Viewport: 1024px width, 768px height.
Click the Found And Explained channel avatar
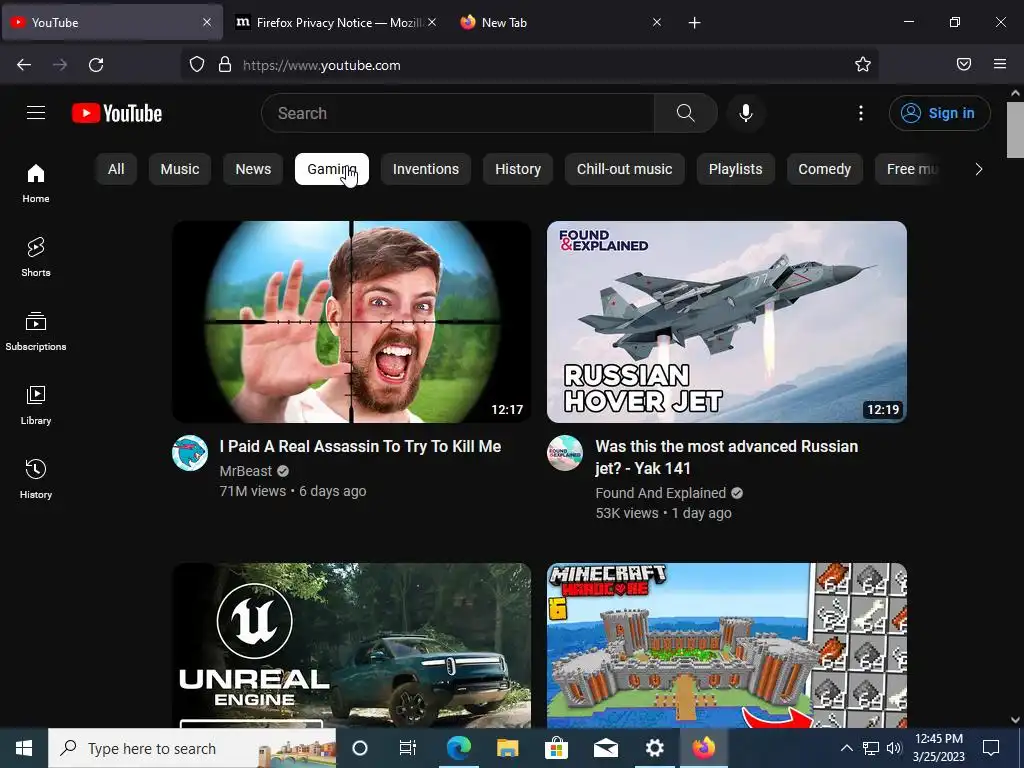click(565, 453)
